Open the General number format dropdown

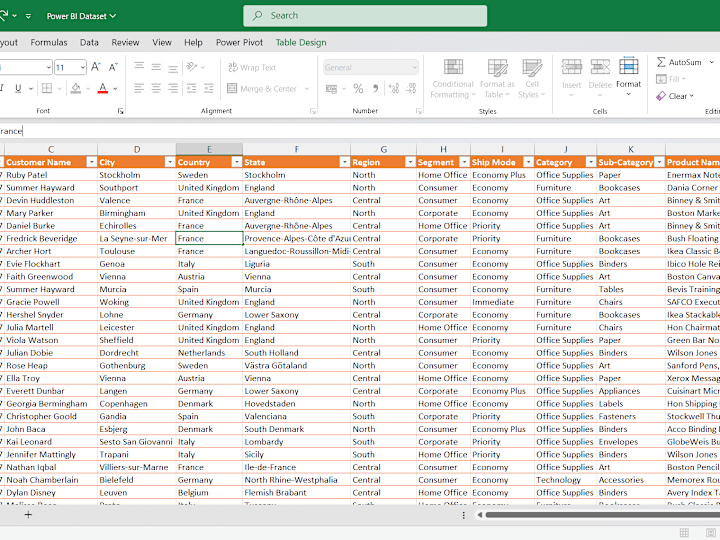371,68
